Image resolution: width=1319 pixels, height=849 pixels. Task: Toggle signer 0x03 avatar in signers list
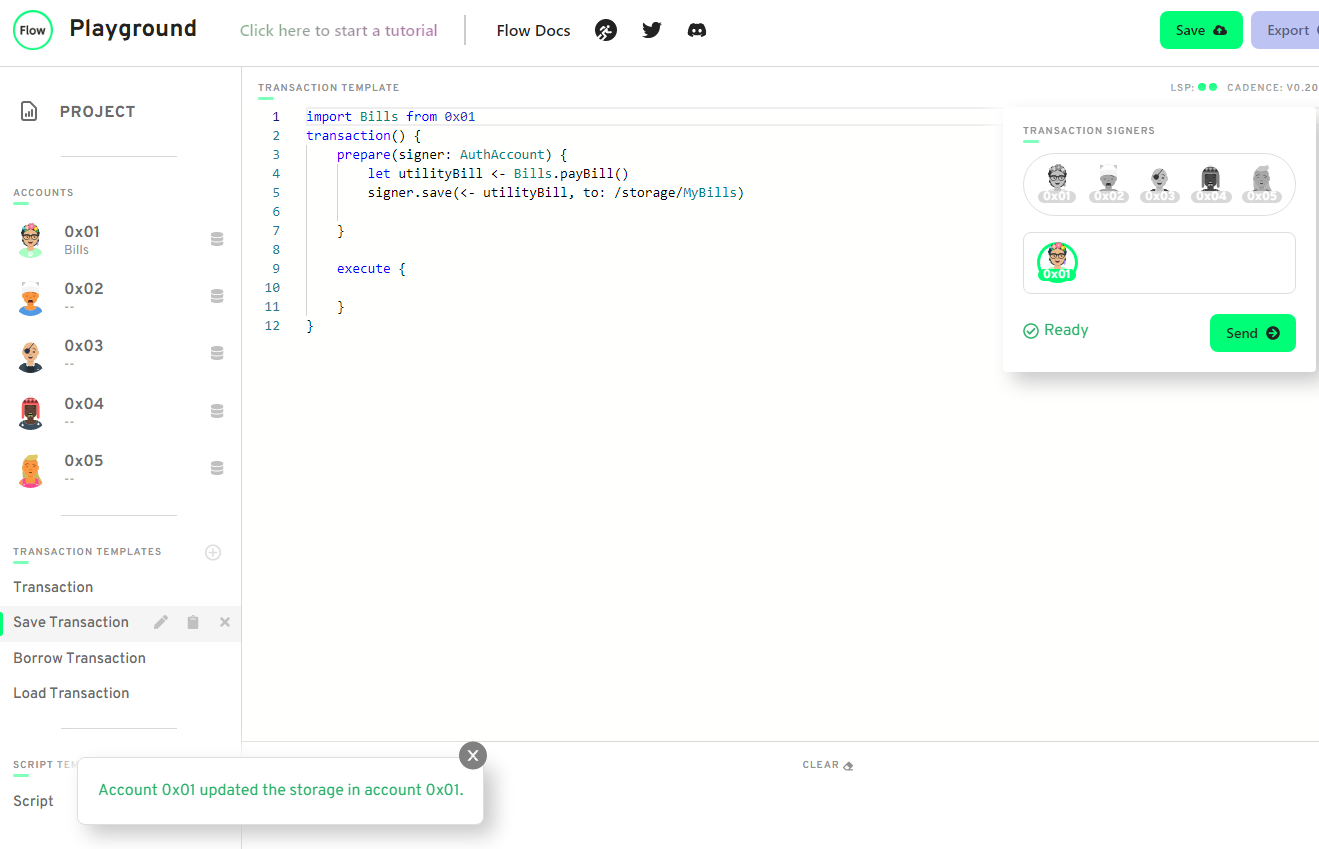pyautogui.click(x=1160, y=184)
